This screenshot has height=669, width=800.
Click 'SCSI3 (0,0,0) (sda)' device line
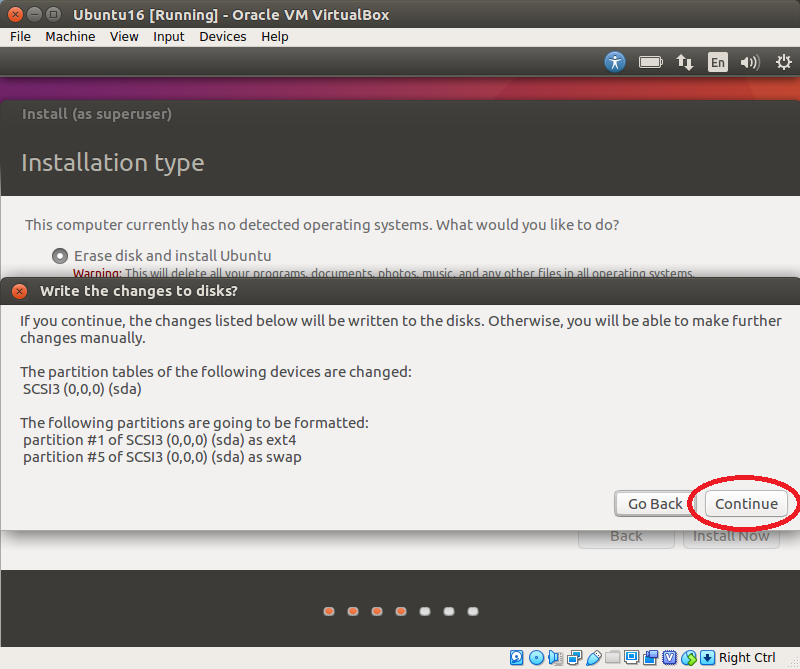pyautogui.click(x=82, y=389)
